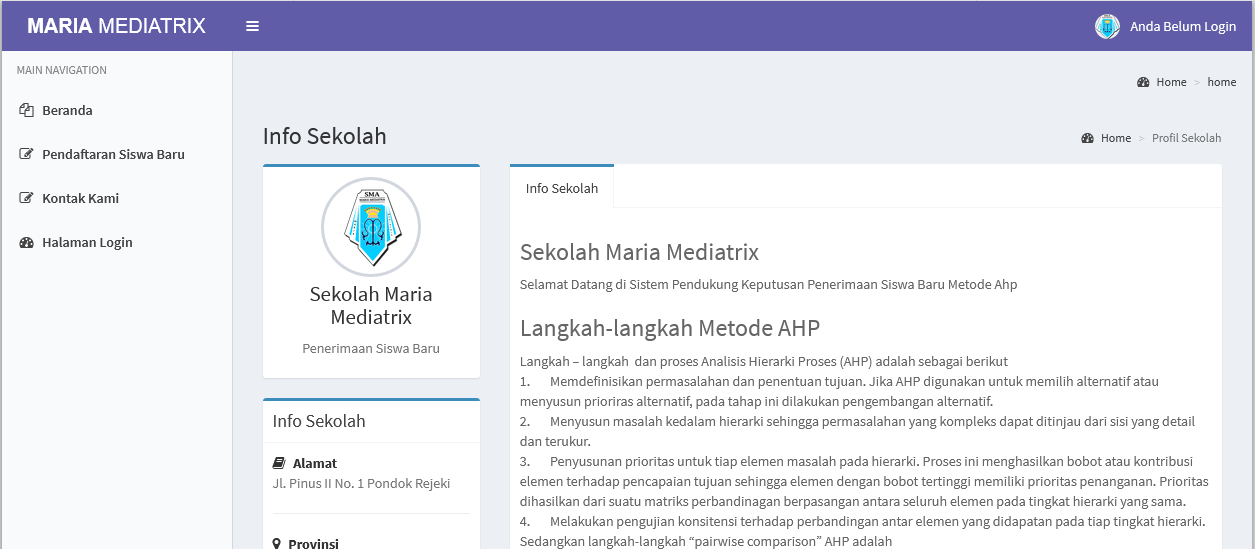Screen dimensions: 1255x549
Task: Click heading 'Sekolah Maria Mediatrix' in content
Action: [x=639, y=252]
